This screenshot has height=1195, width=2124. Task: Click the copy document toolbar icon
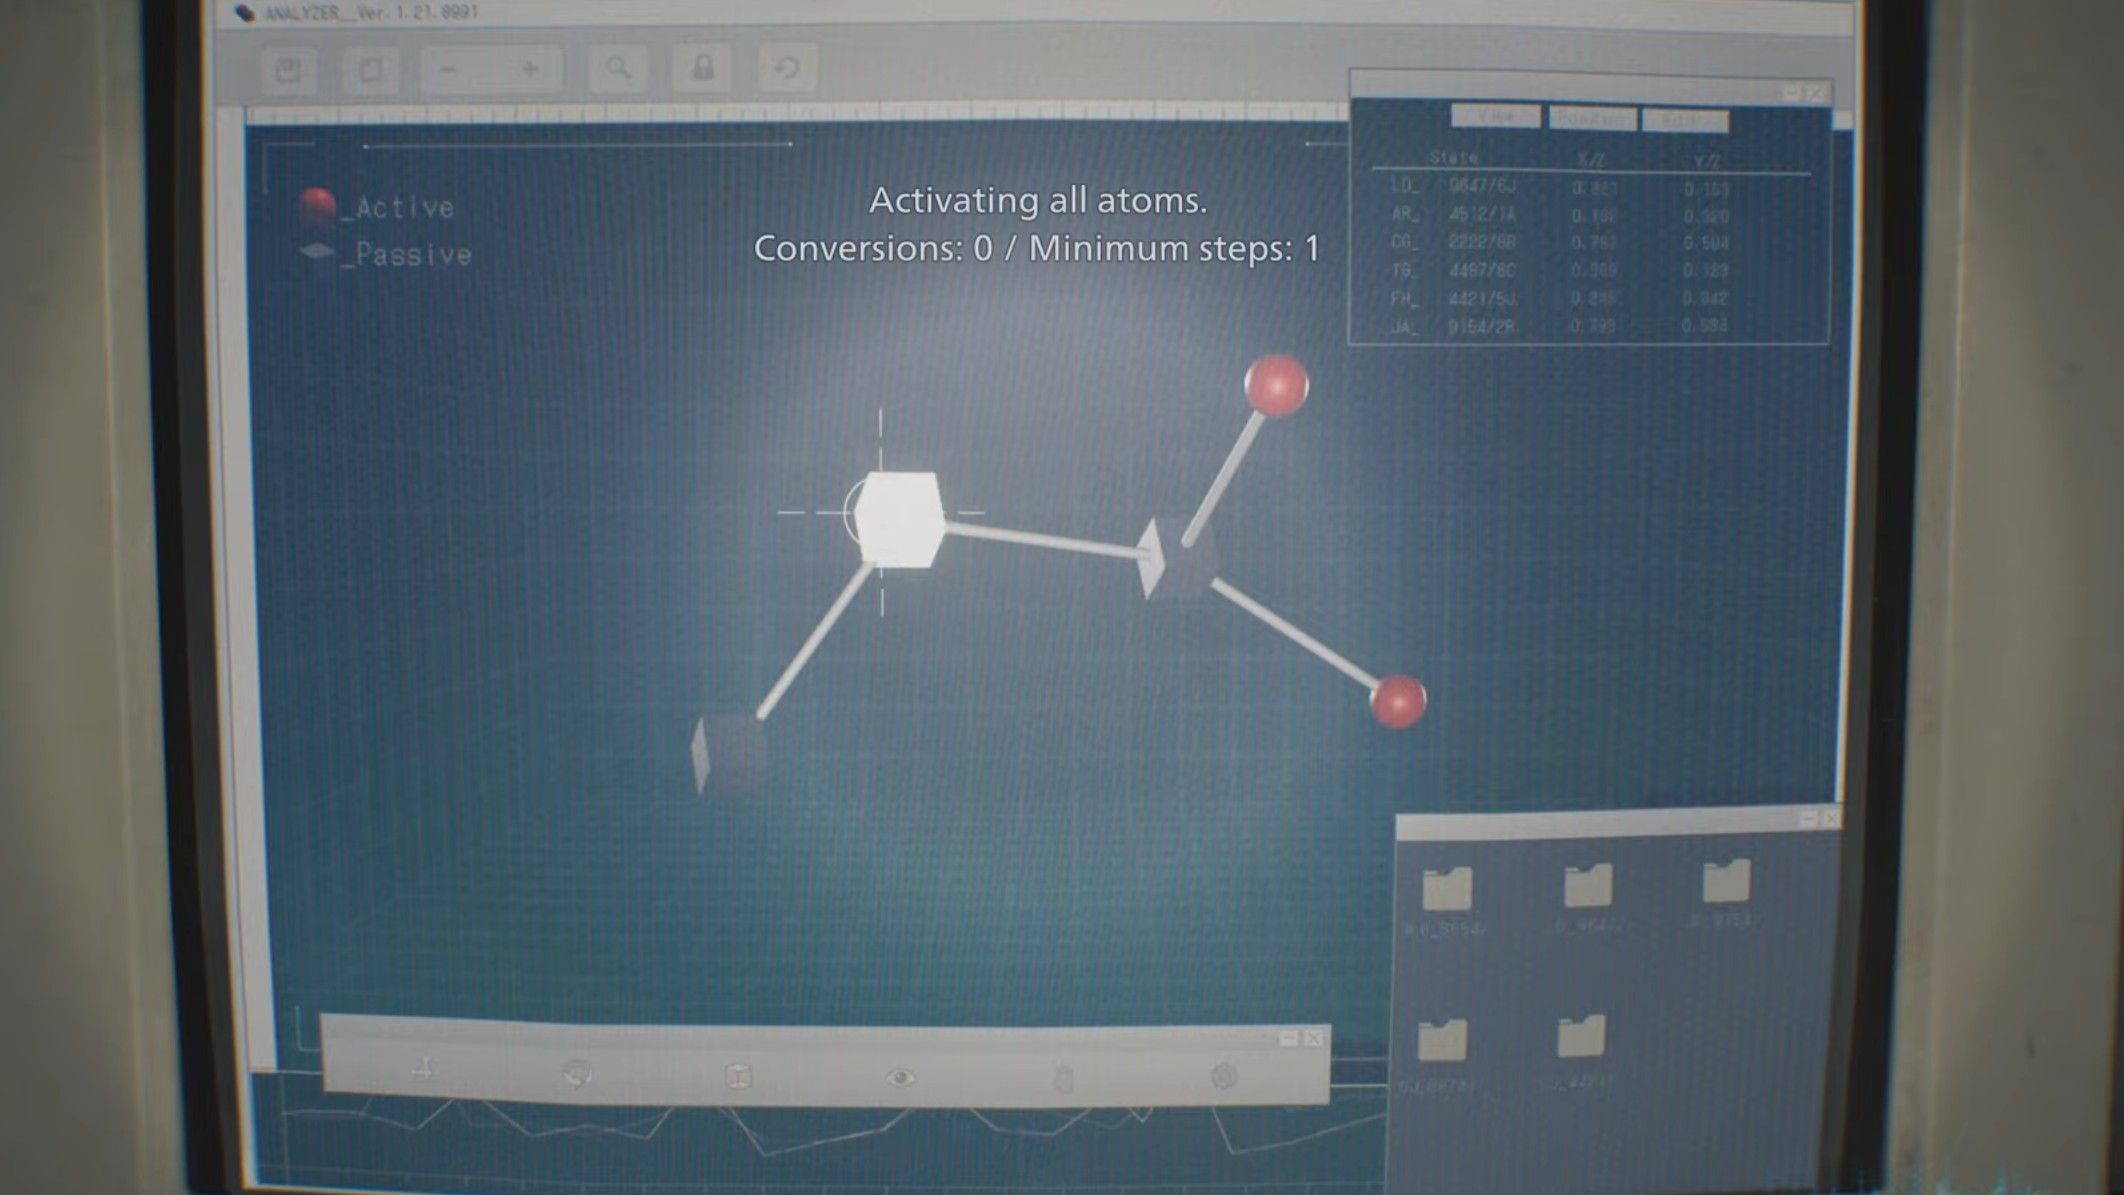click(371, 69)
